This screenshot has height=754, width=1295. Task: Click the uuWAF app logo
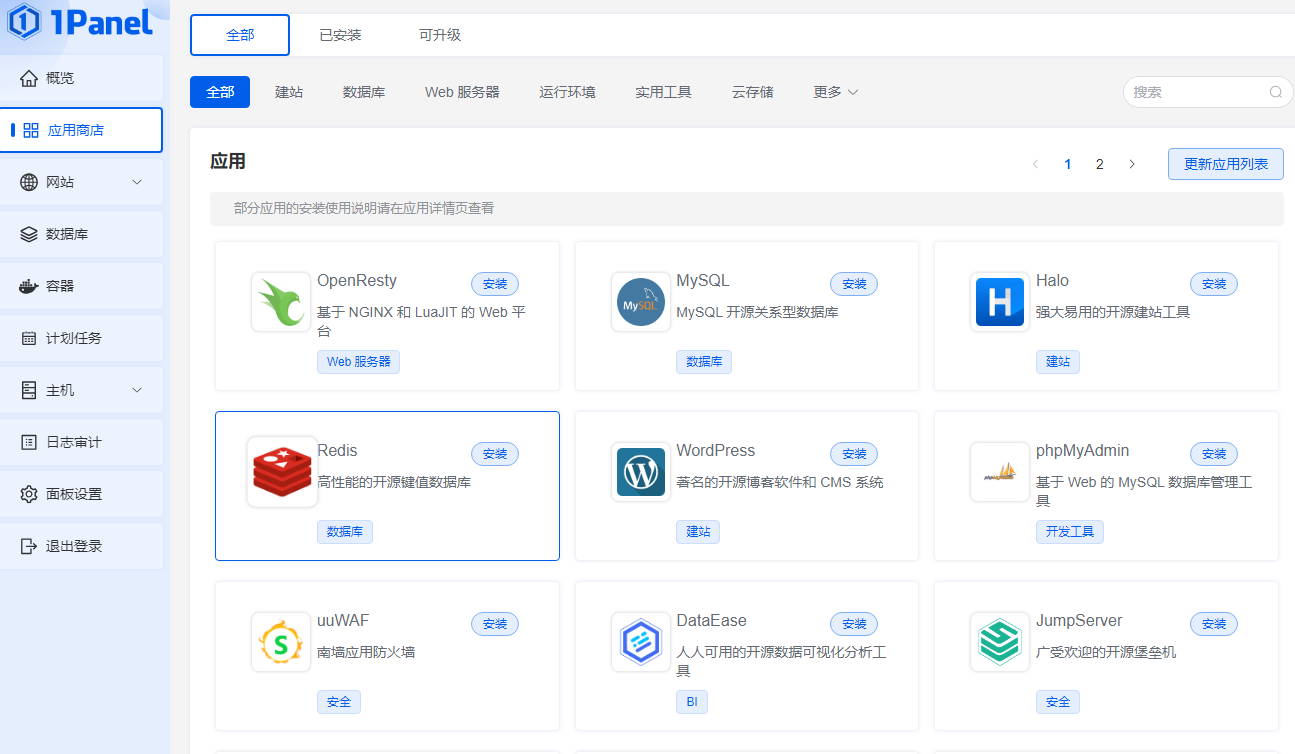281,642
